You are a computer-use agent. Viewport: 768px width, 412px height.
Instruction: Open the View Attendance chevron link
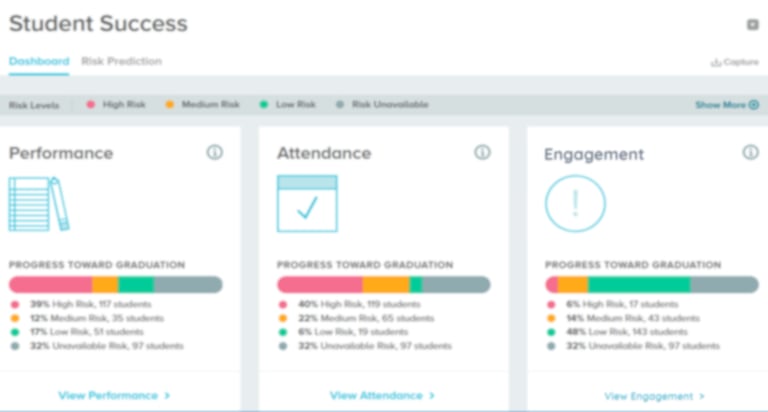[382, 395]
